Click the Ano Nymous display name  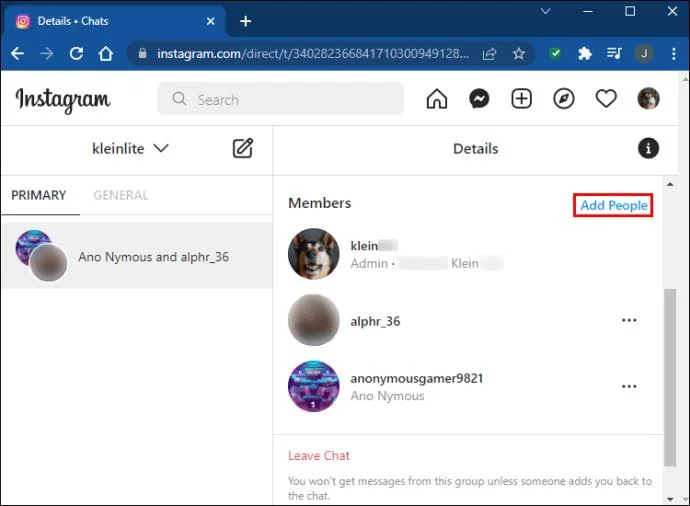click(387, 396)
